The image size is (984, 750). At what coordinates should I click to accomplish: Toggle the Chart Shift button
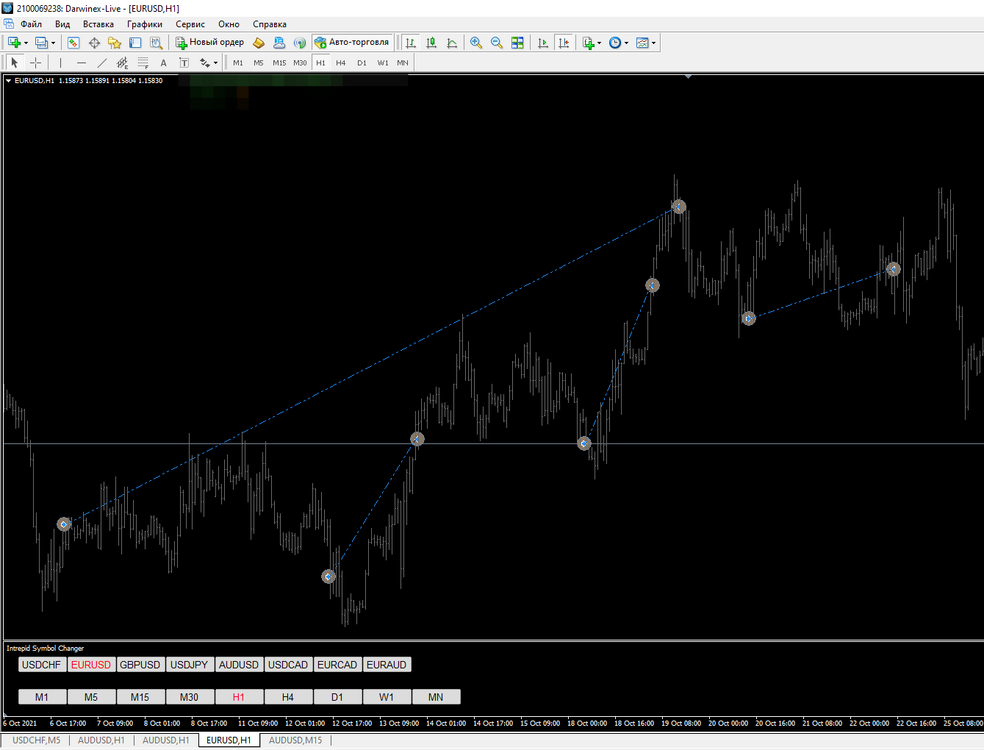coord(564,43)
